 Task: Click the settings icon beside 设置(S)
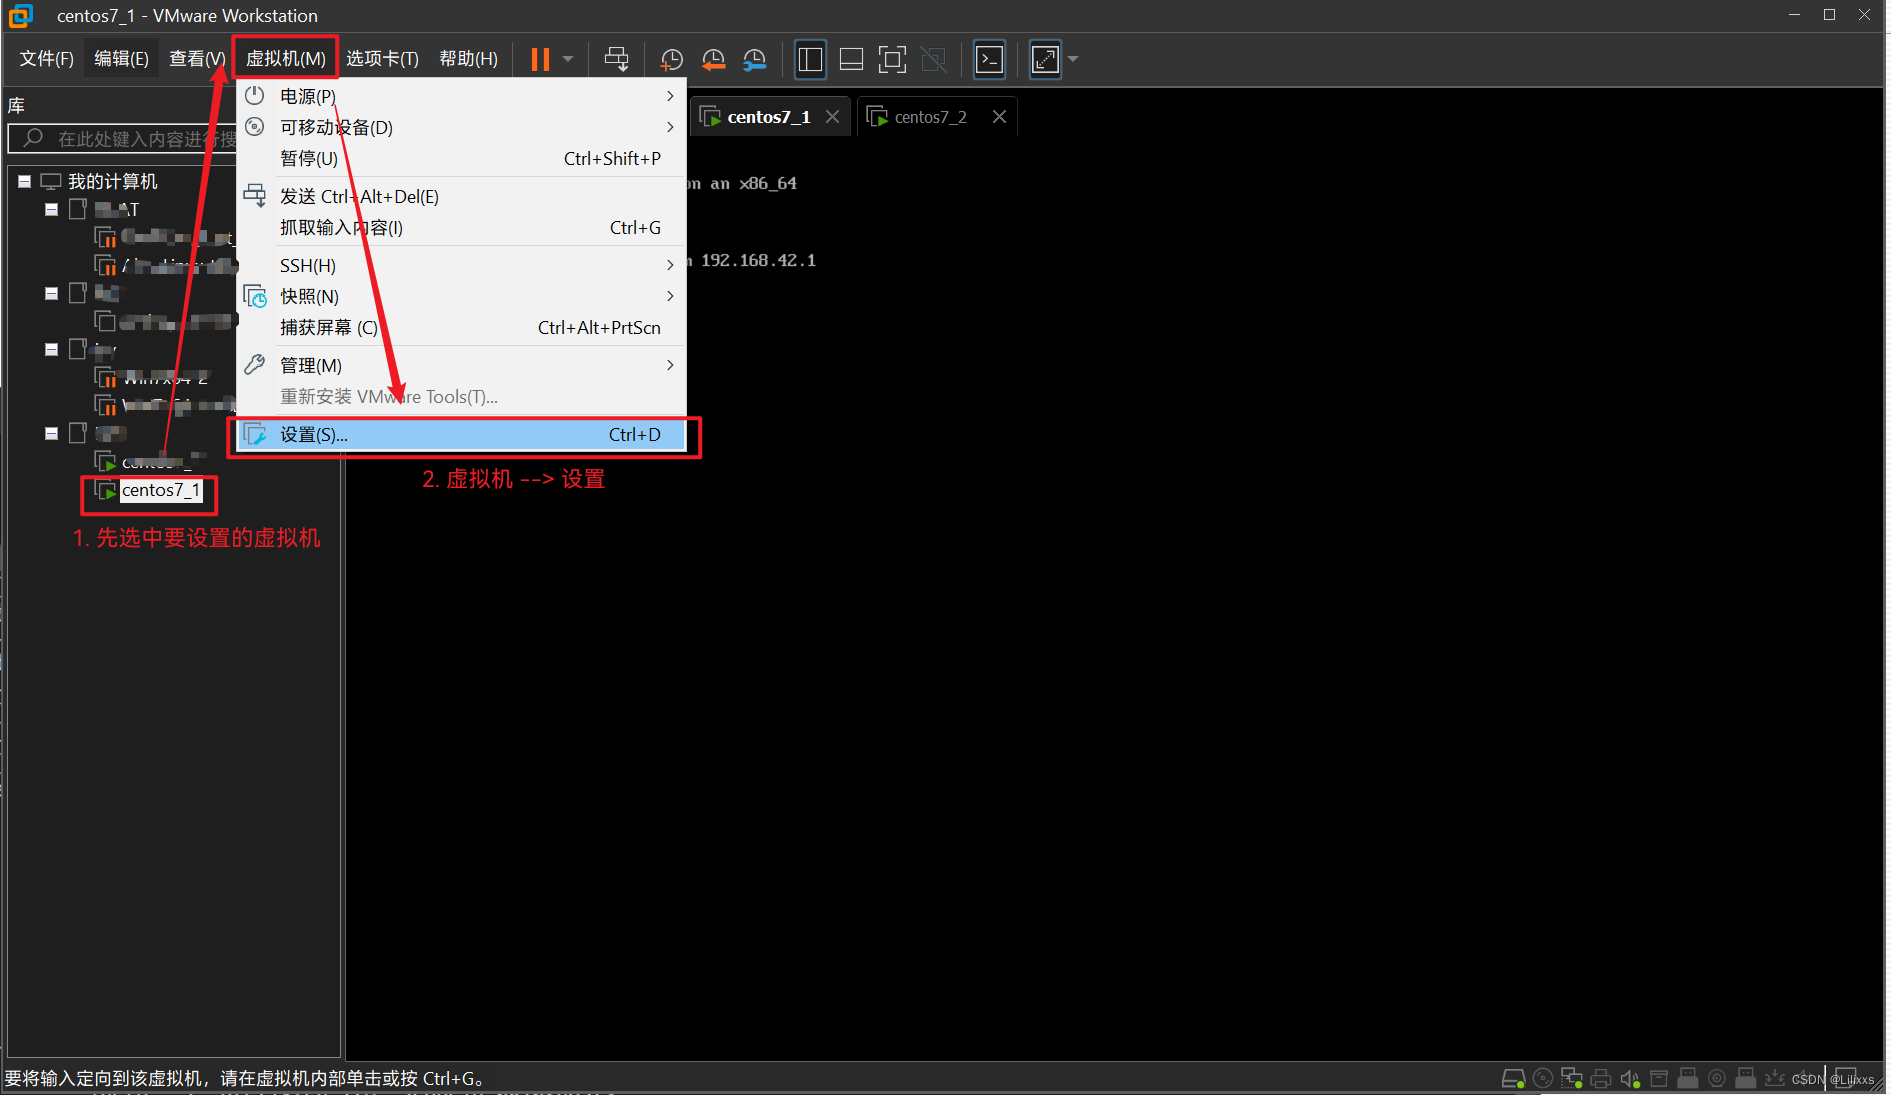[255, 434]
